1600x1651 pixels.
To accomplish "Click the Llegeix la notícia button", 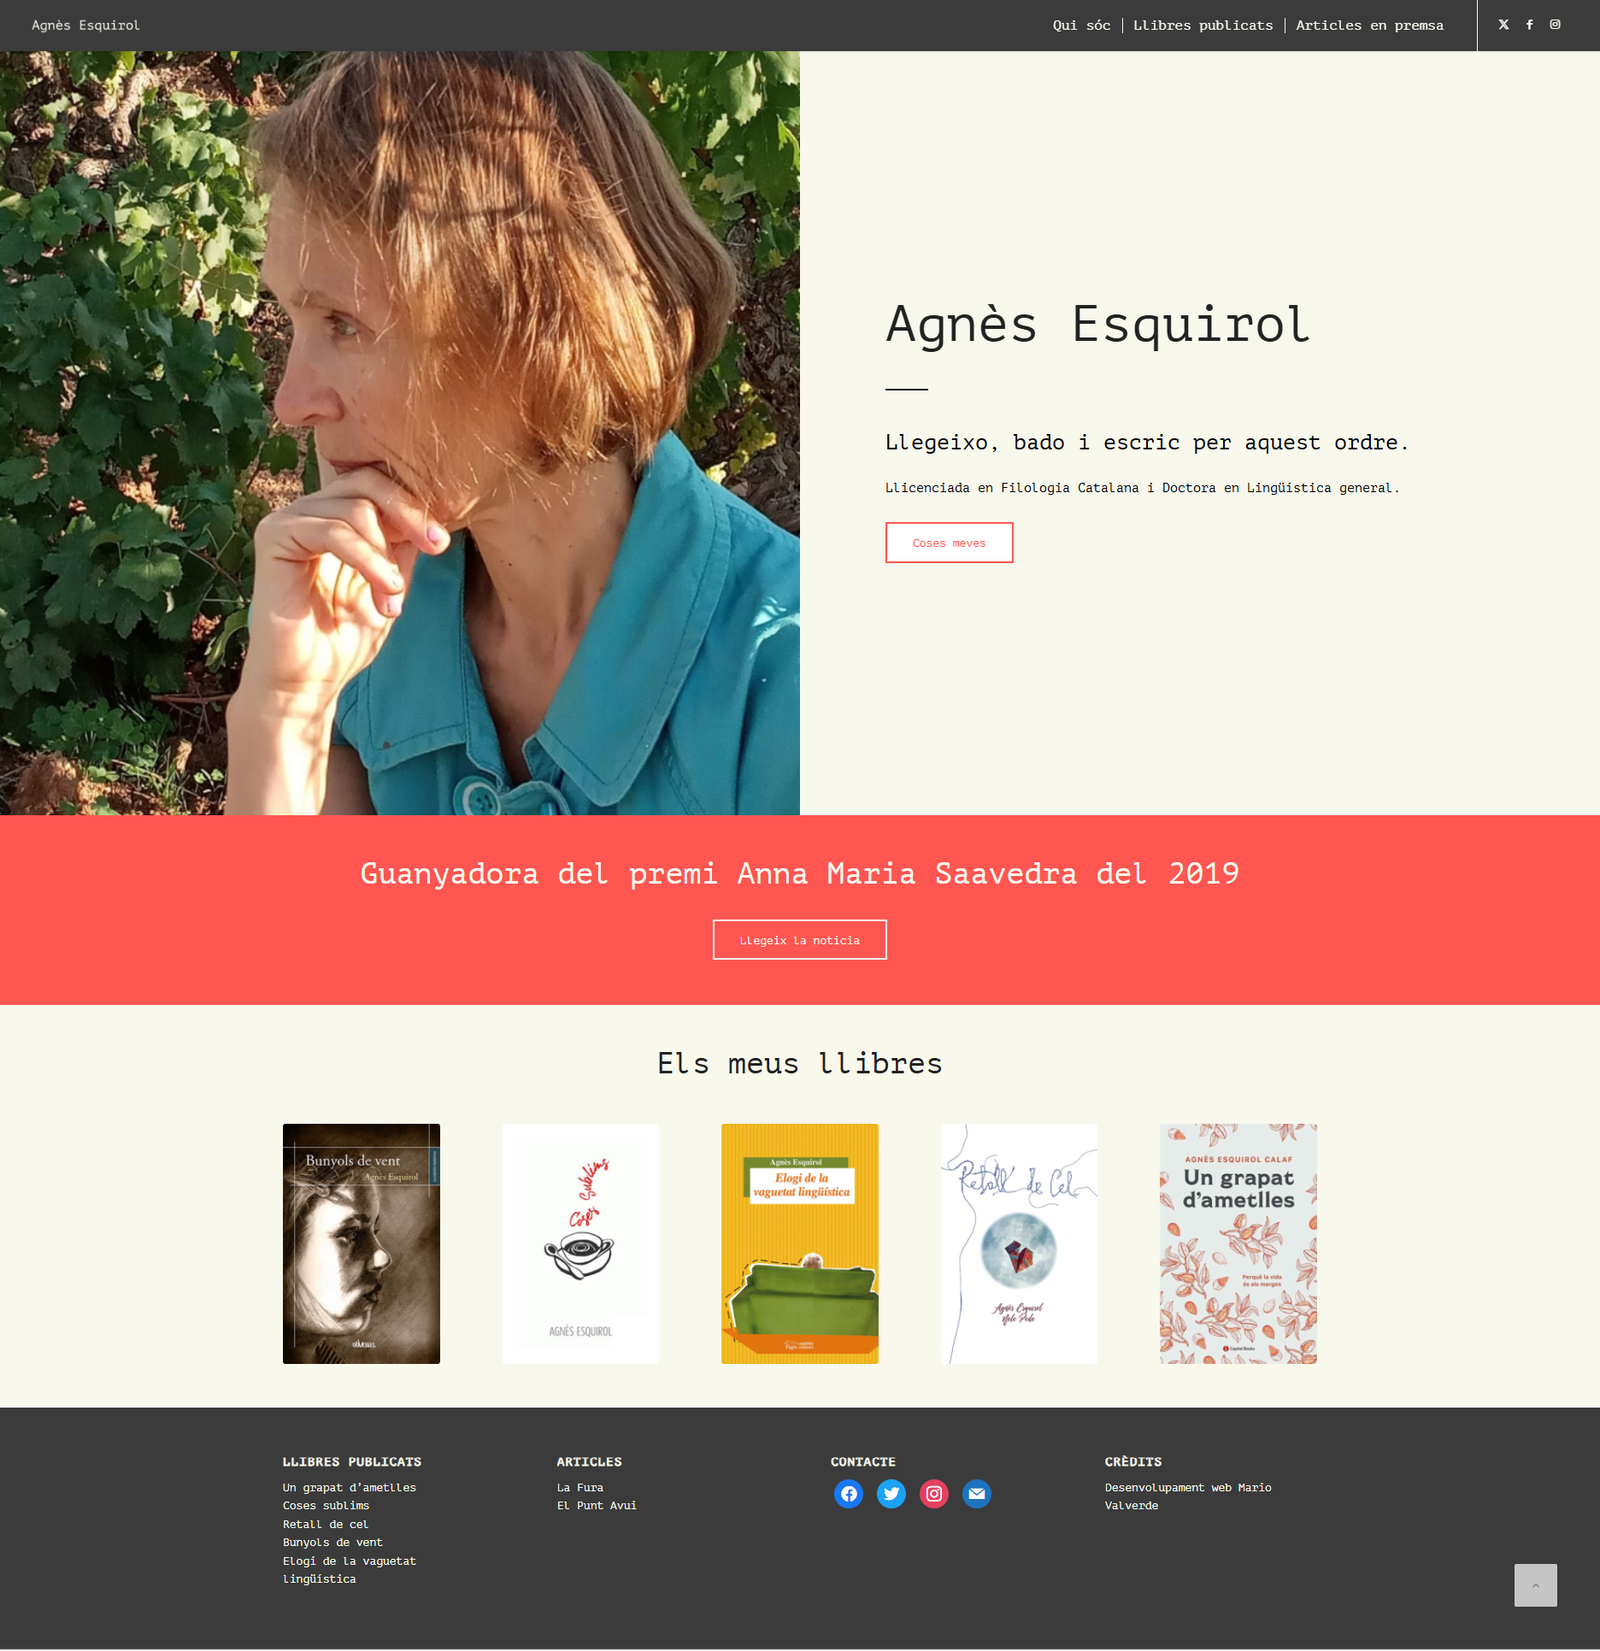I will click(x=799, y=940).
